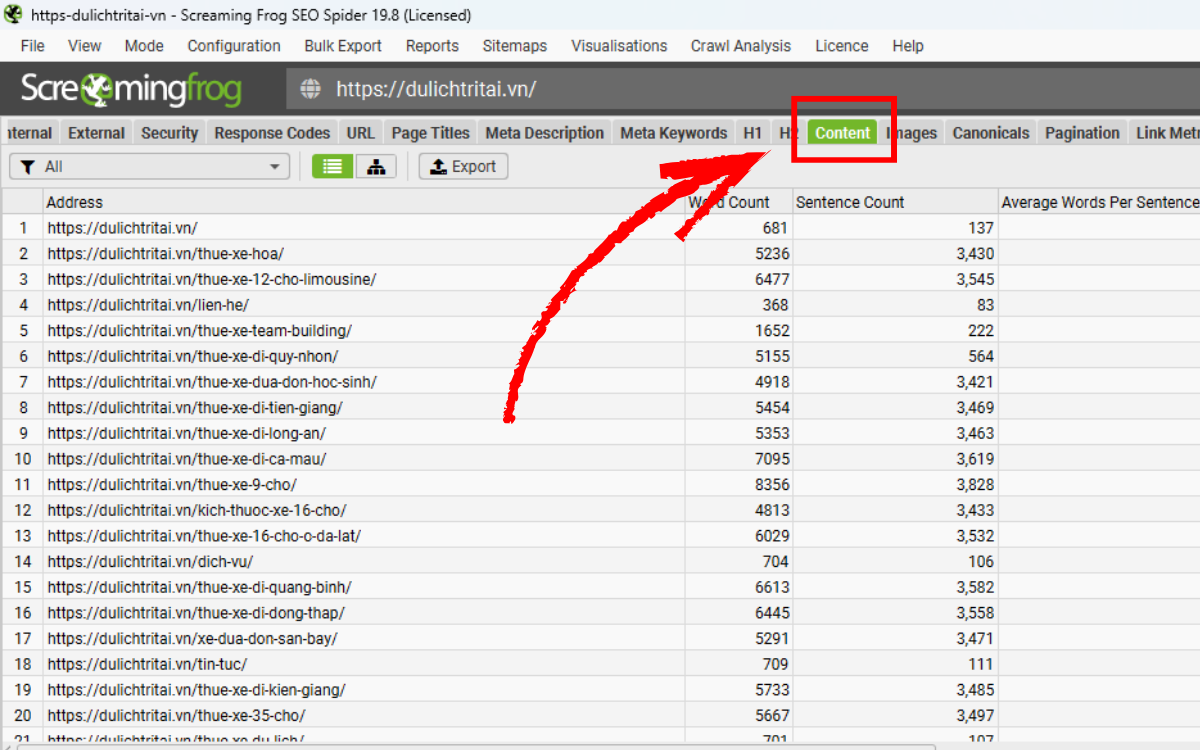This screenshot has height=750, width=1200.
Task: Switch to list view icon
Action: click(332, 167)
